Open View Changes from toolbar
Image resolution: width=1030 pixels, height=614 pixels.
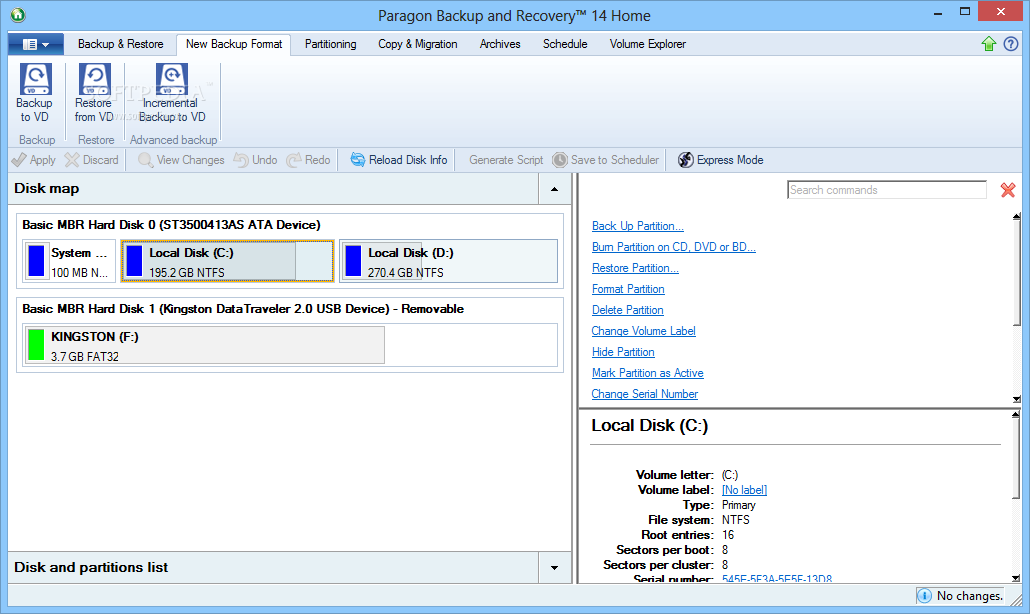pos(181,160)
